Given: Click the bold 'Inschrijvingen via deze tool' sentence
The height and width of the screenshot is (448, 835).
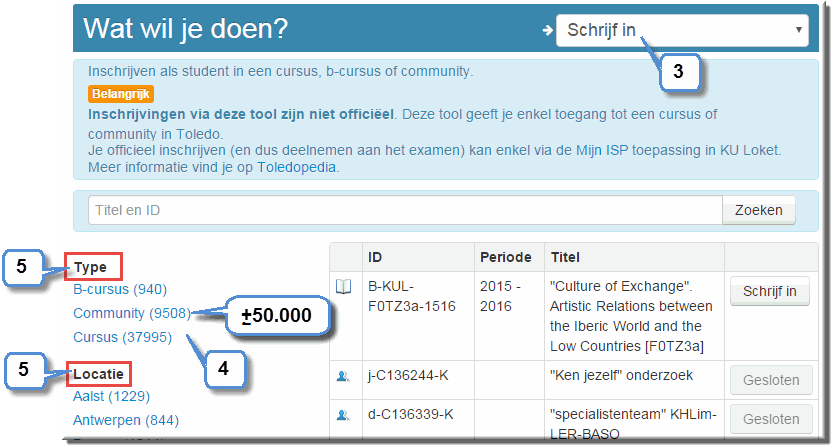Looking at the screenshot, I should coord(241,115).
